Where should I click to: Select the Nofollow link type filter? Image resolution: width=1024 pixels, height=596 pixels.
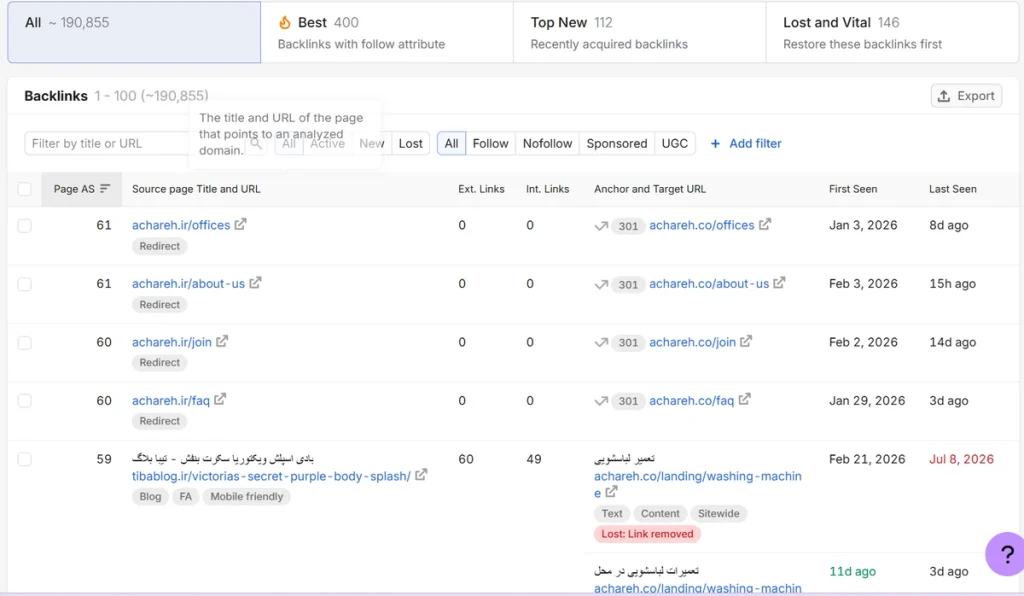pyautogui.click(x=547, y=143)
